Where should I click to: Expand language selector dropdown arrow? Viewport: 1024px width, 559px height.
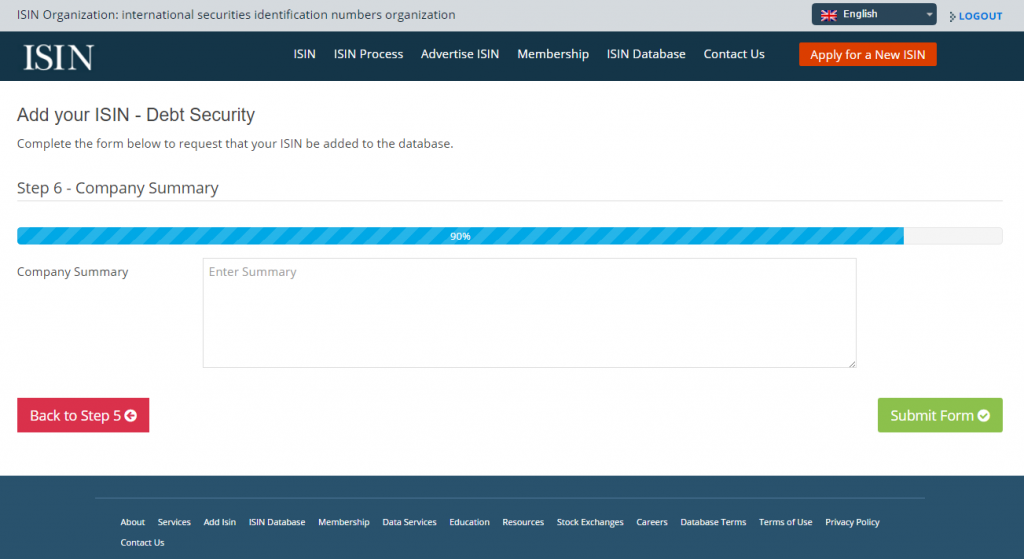tap(929, 14)
